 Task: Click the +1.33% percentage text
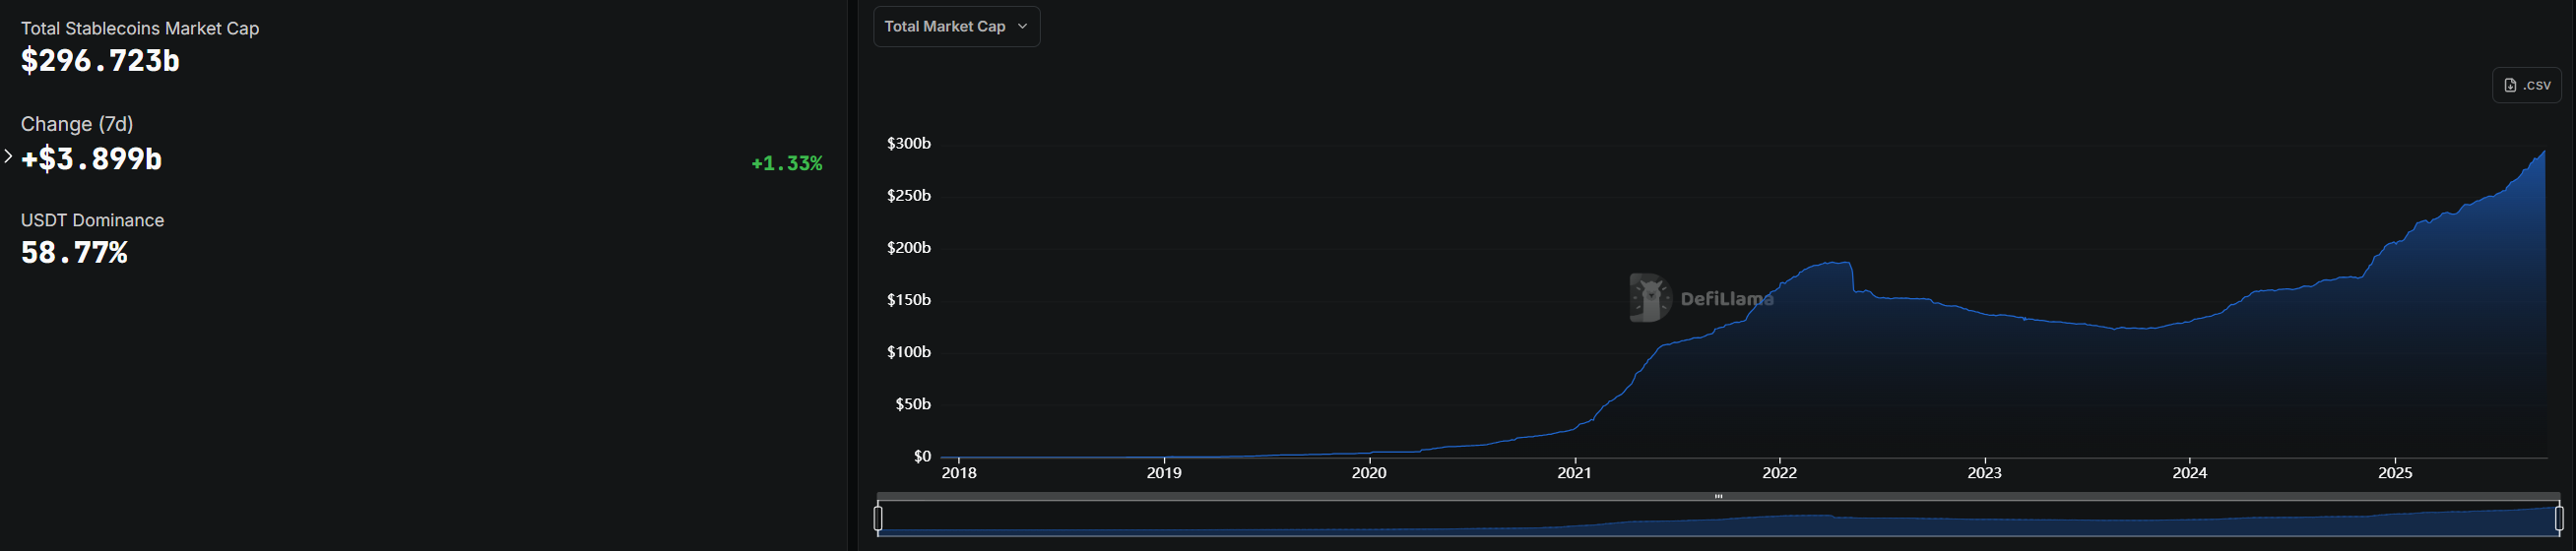tap(787, 163)
